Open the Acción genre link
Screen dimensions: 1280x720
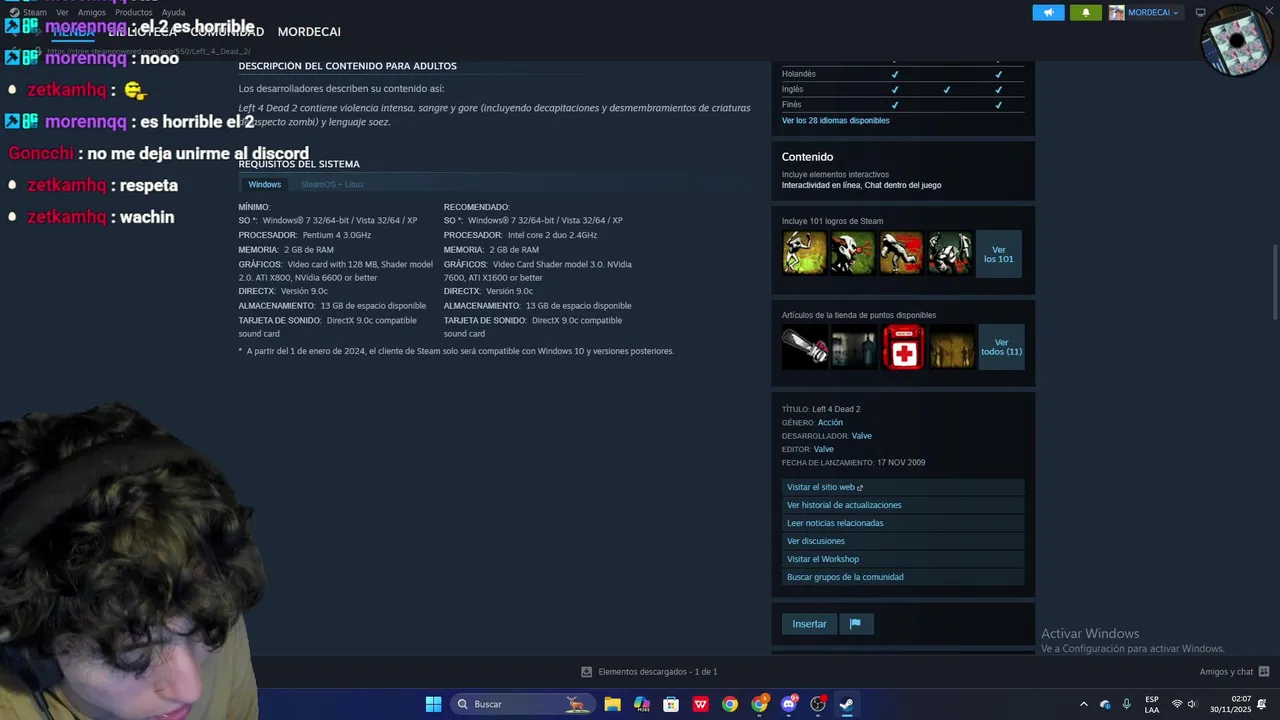(x=830, y=423)
